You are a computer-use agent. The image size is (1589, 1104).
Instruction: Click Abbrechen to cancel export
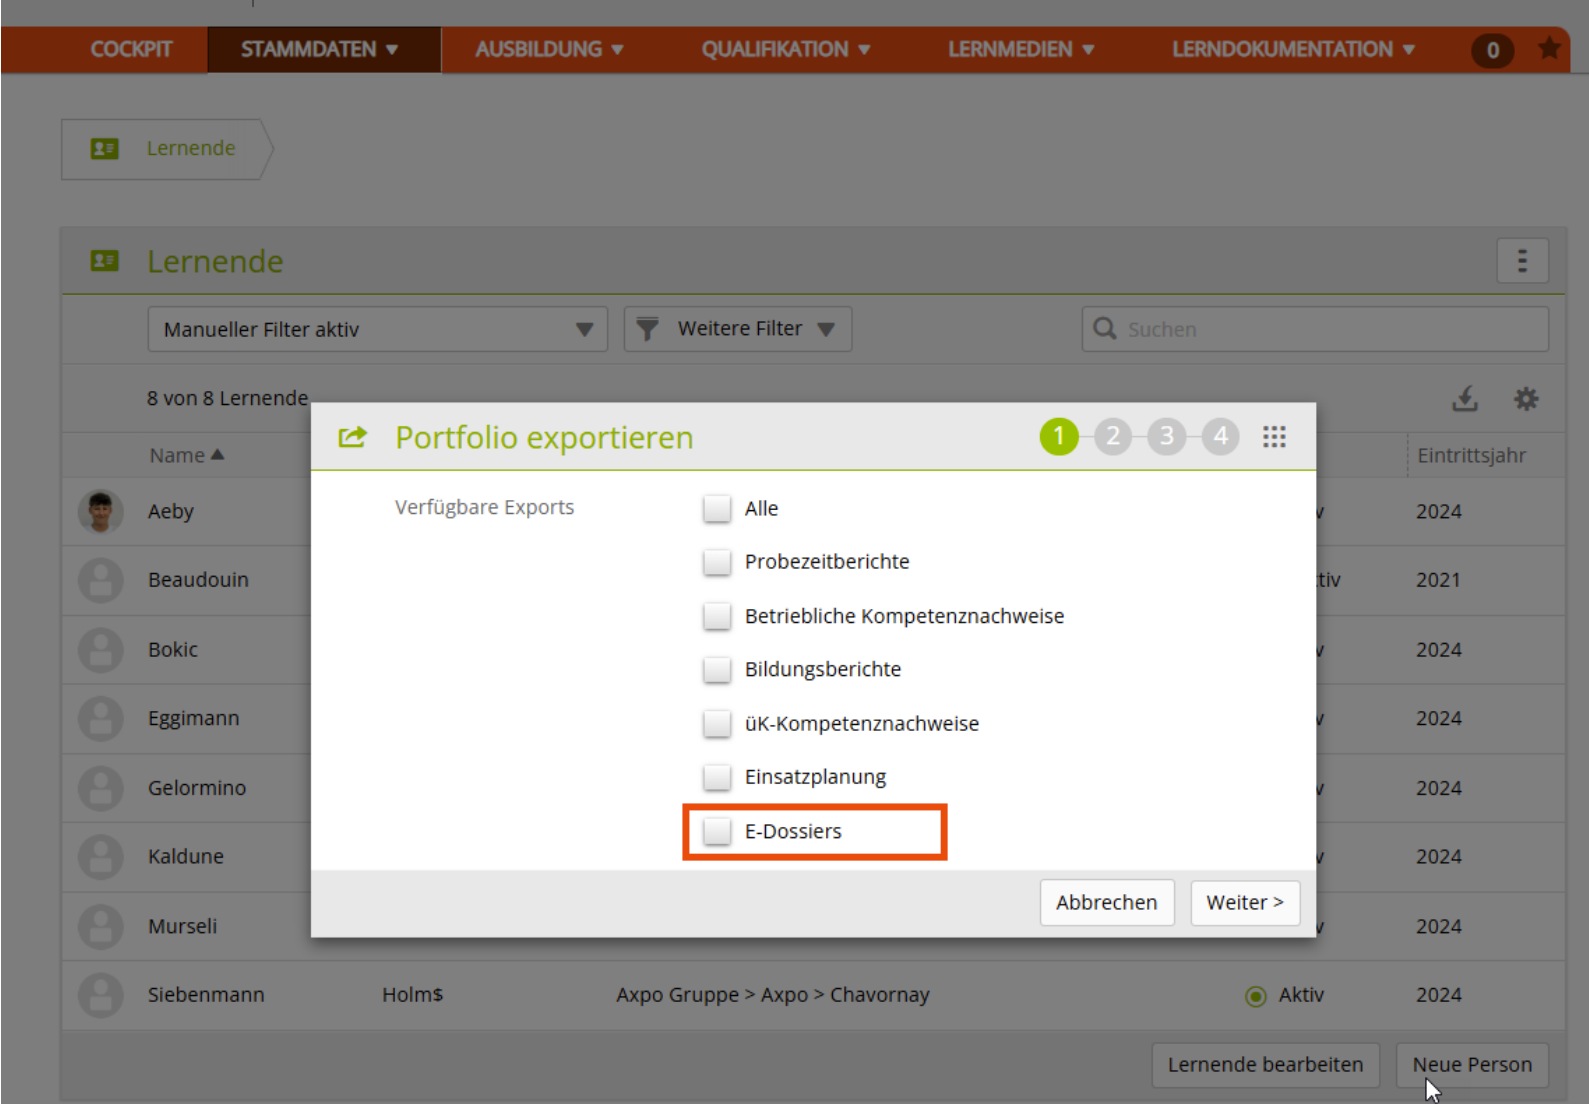1106,903
